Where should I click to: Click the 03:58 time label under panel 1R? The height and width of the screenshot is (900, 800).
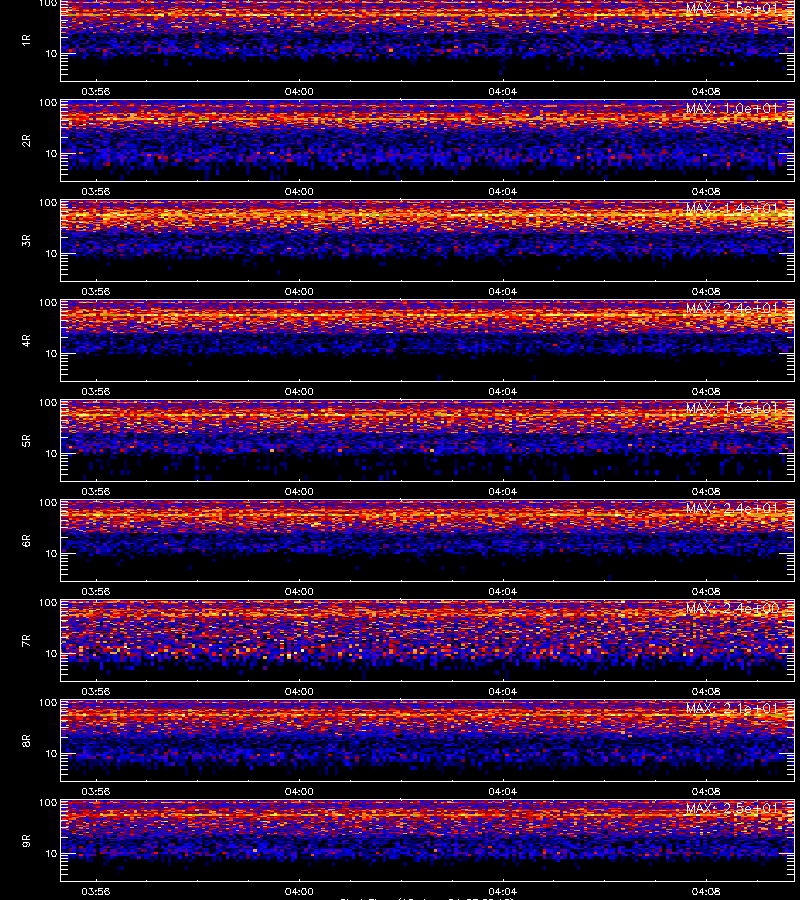point(96,91)
